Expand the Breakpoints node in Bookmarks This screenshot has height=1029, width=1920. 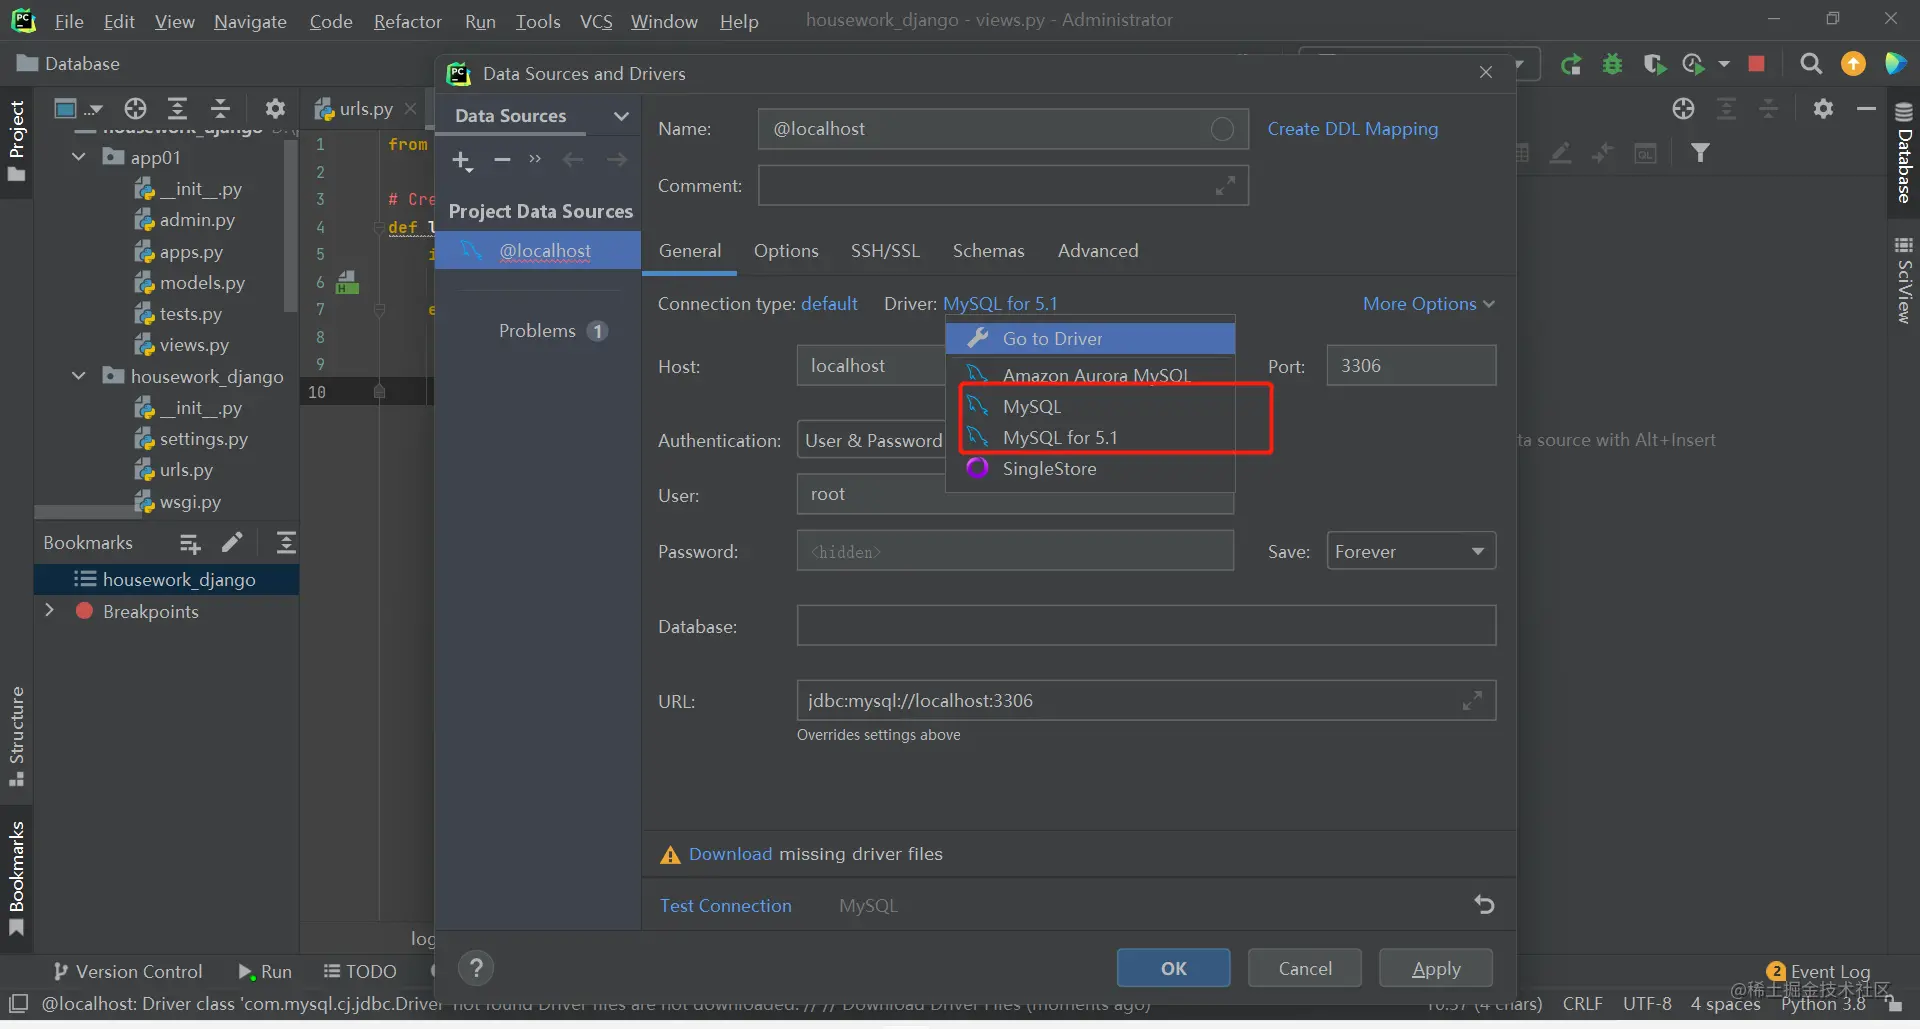click(x=49, y=610)
